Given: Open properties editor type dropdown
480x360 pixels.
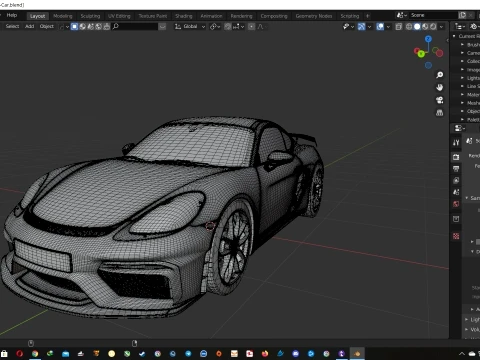Looking at the screenshot, I should tap(460, 128).
